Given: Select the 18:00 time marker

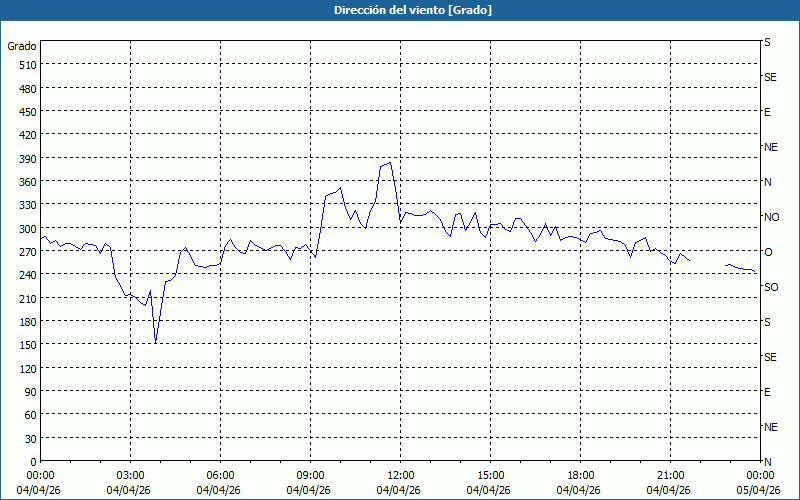Looking at the screenshot, I should pyautogui.click(x=580, y=475).
